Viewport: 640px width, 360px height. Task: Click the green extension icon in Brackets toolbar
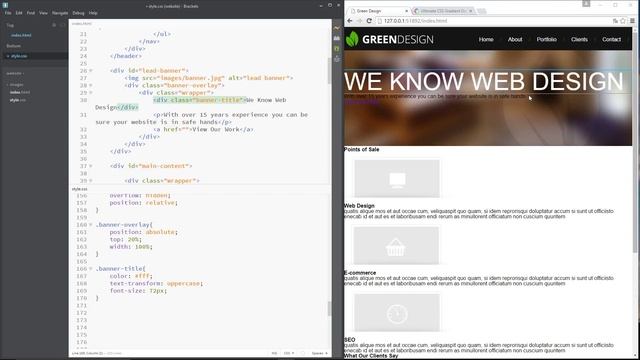[337, 49]
